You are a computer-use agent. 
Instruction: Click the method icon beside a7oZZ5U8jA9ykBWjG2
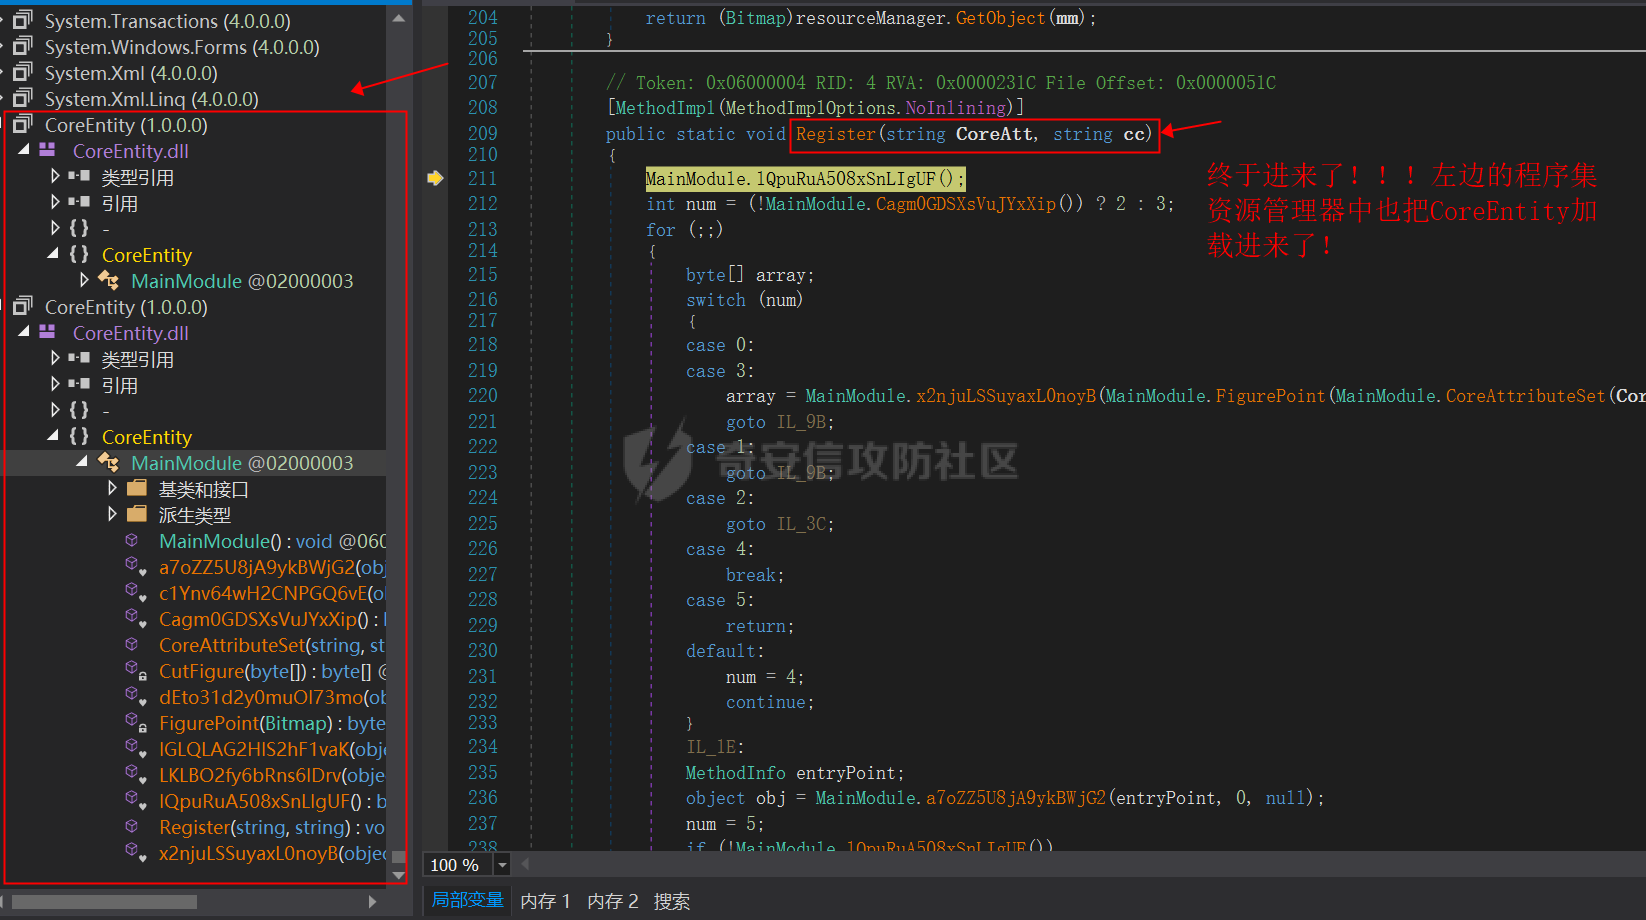tap(135, 566)
